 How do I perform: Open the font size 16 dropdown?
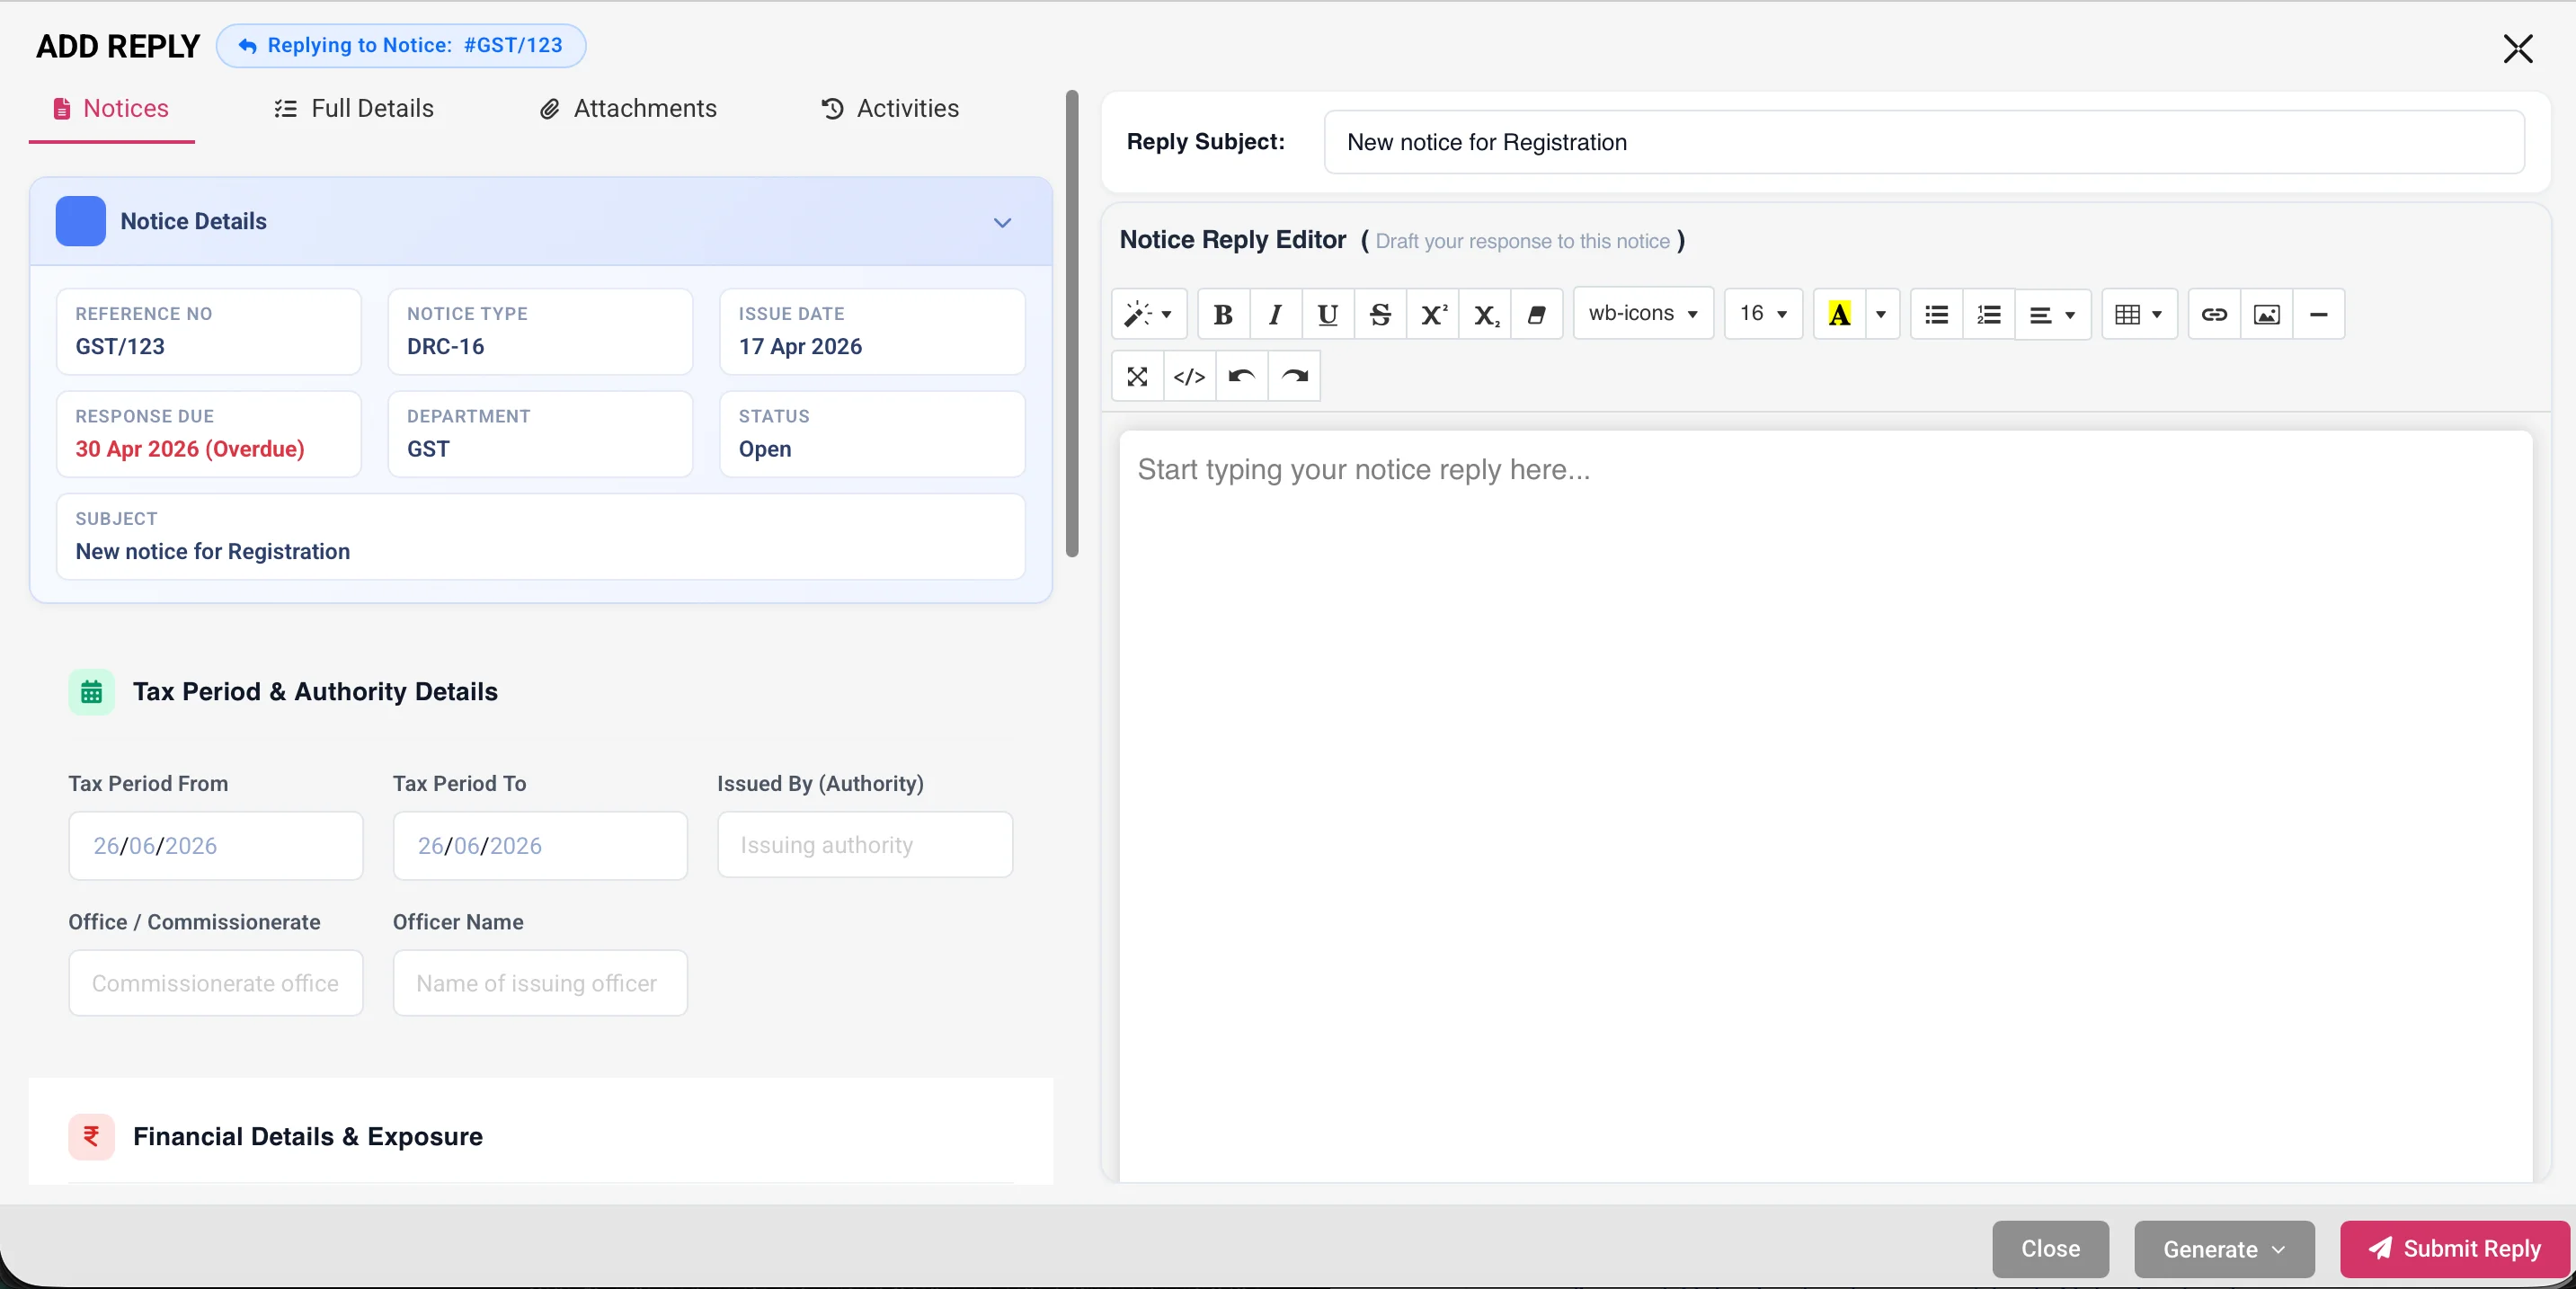pyautogui.click(x=1763, y=314)
